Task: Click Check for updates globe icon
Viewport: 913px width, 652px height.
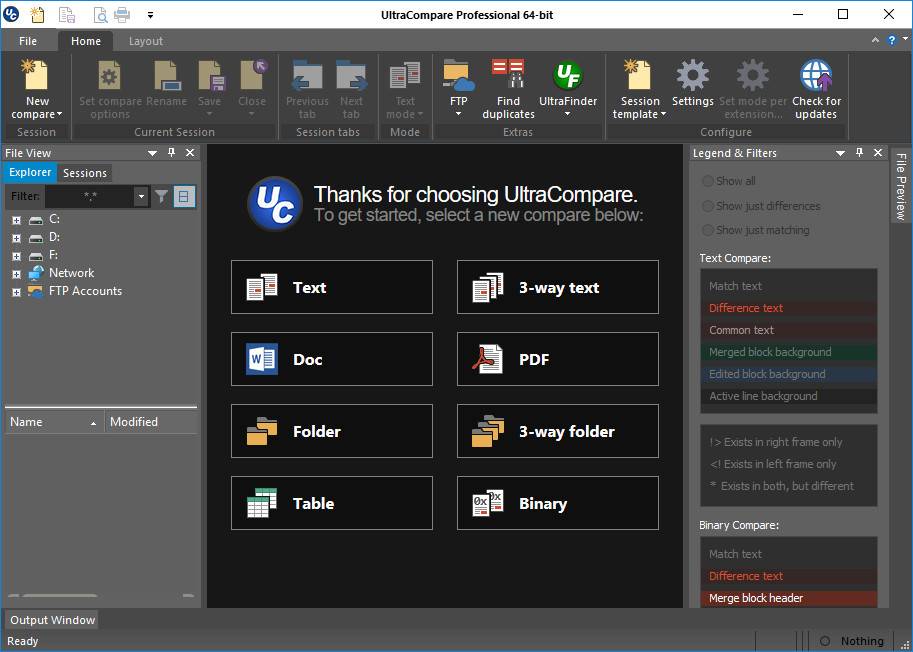Action: click(816, 75)
